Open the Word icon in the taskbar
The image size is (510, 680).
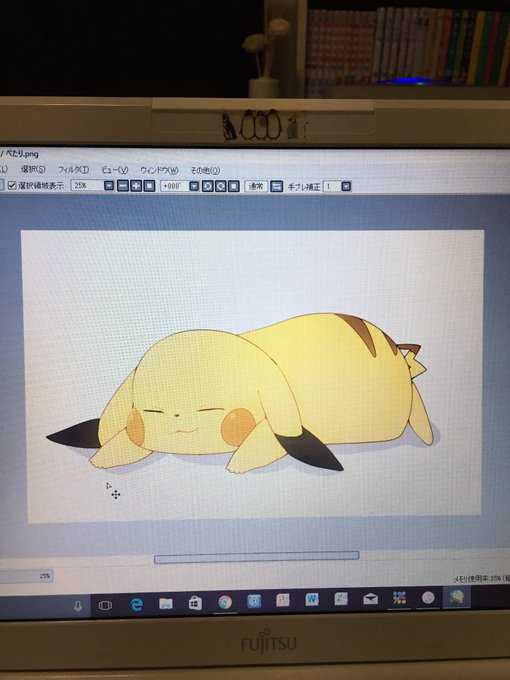pos(312,599)
